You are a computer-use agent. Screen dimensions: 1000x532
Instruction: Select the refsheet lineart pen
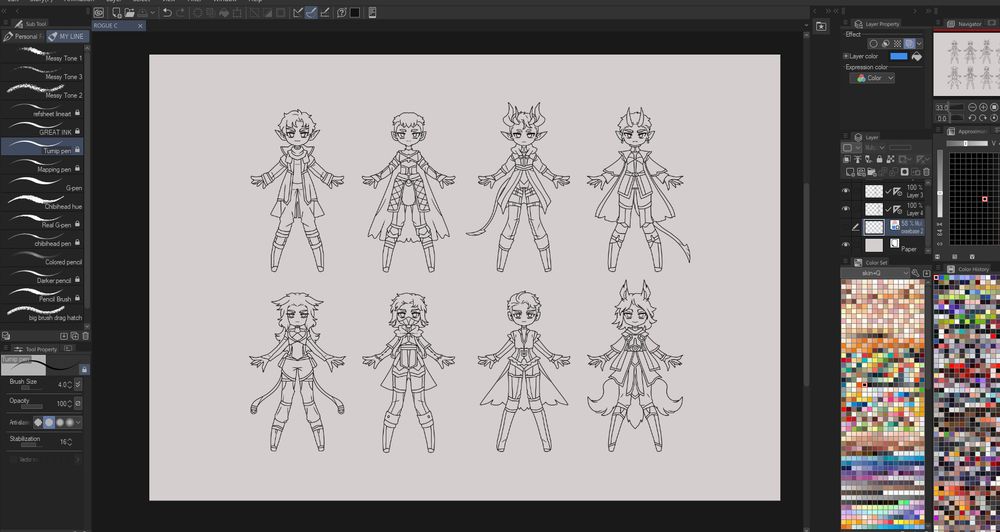pos(42,110)
